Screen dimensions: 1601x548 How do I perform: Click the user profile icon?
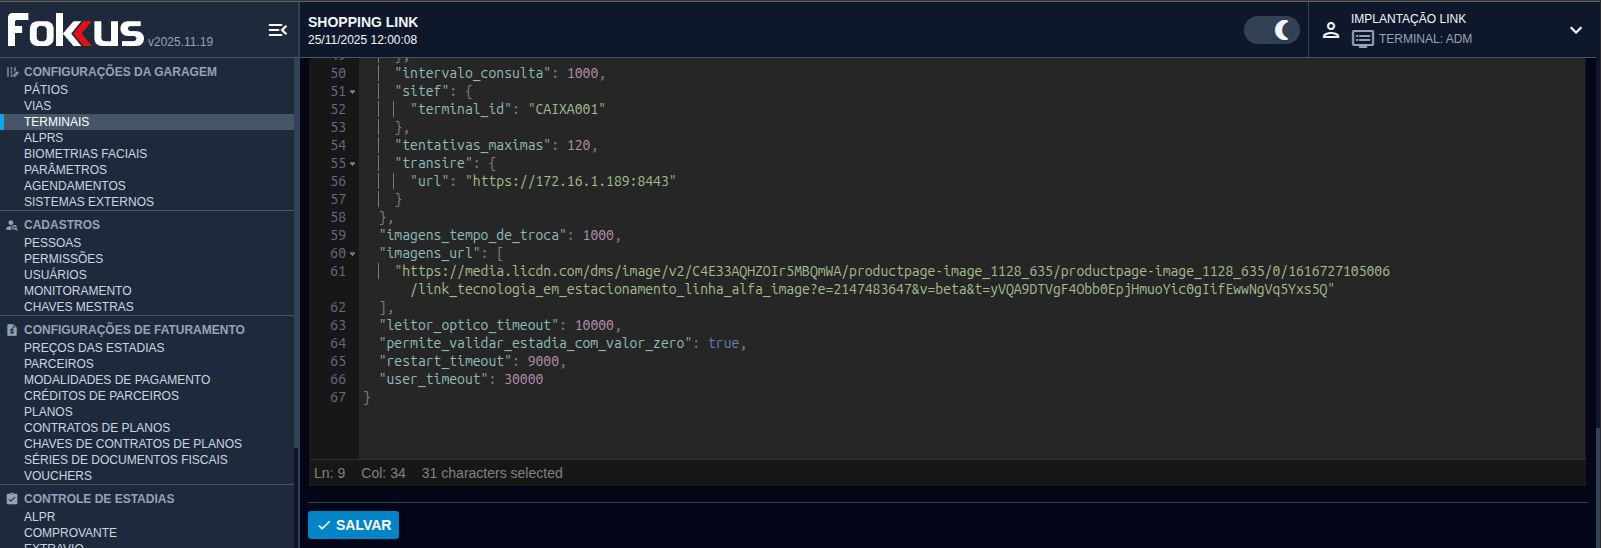(x=1330, y=30)
